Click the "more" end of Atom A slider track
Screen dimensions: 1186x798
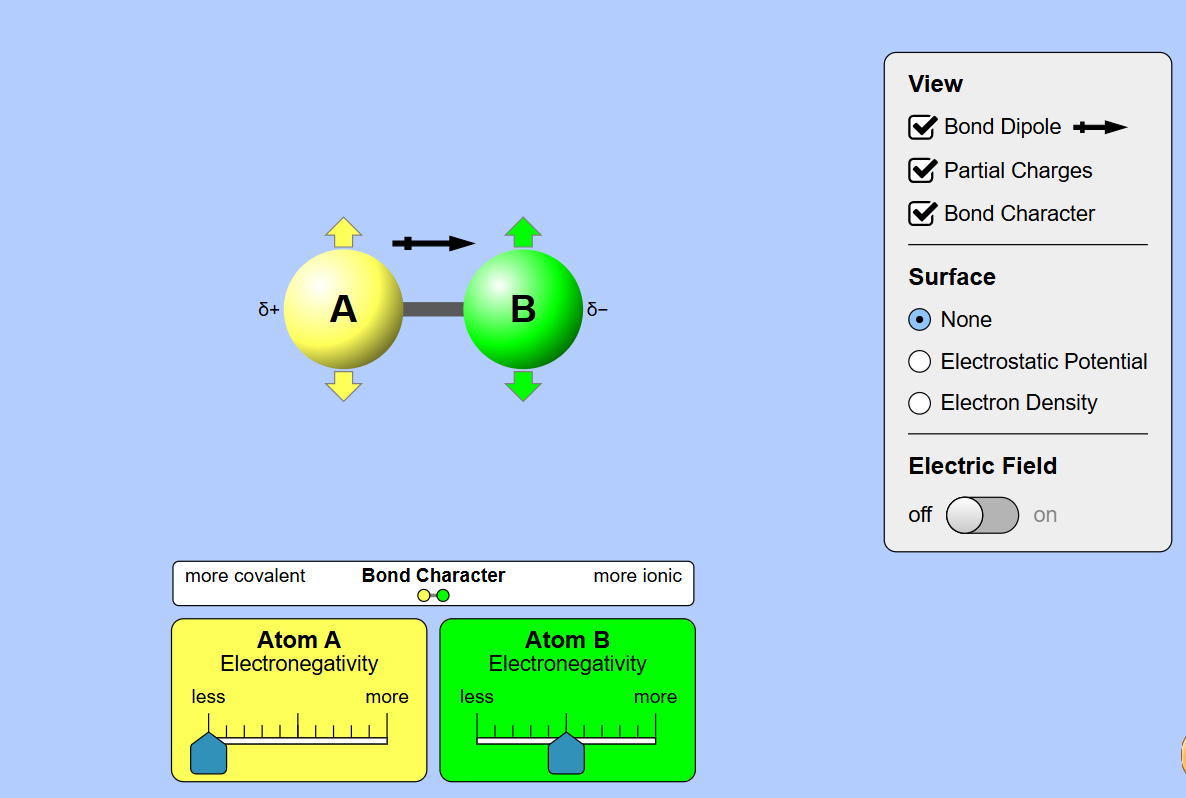385,741
